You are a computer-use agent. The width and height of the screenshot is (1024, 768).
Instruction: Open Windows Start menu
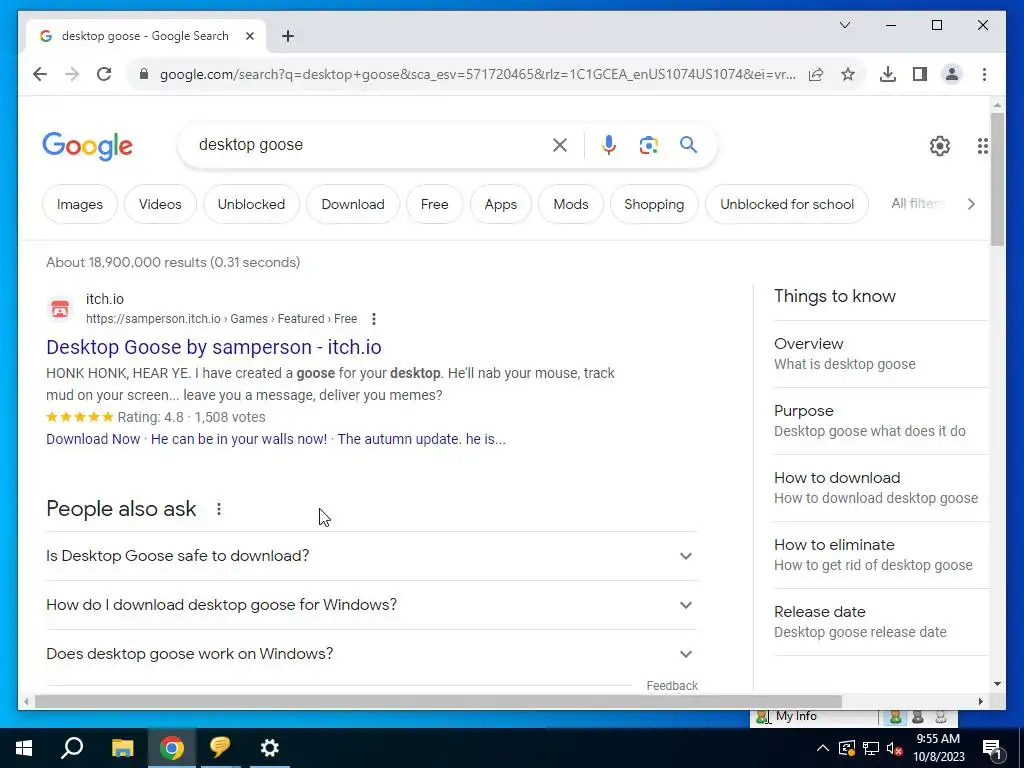tap(24, 748)
